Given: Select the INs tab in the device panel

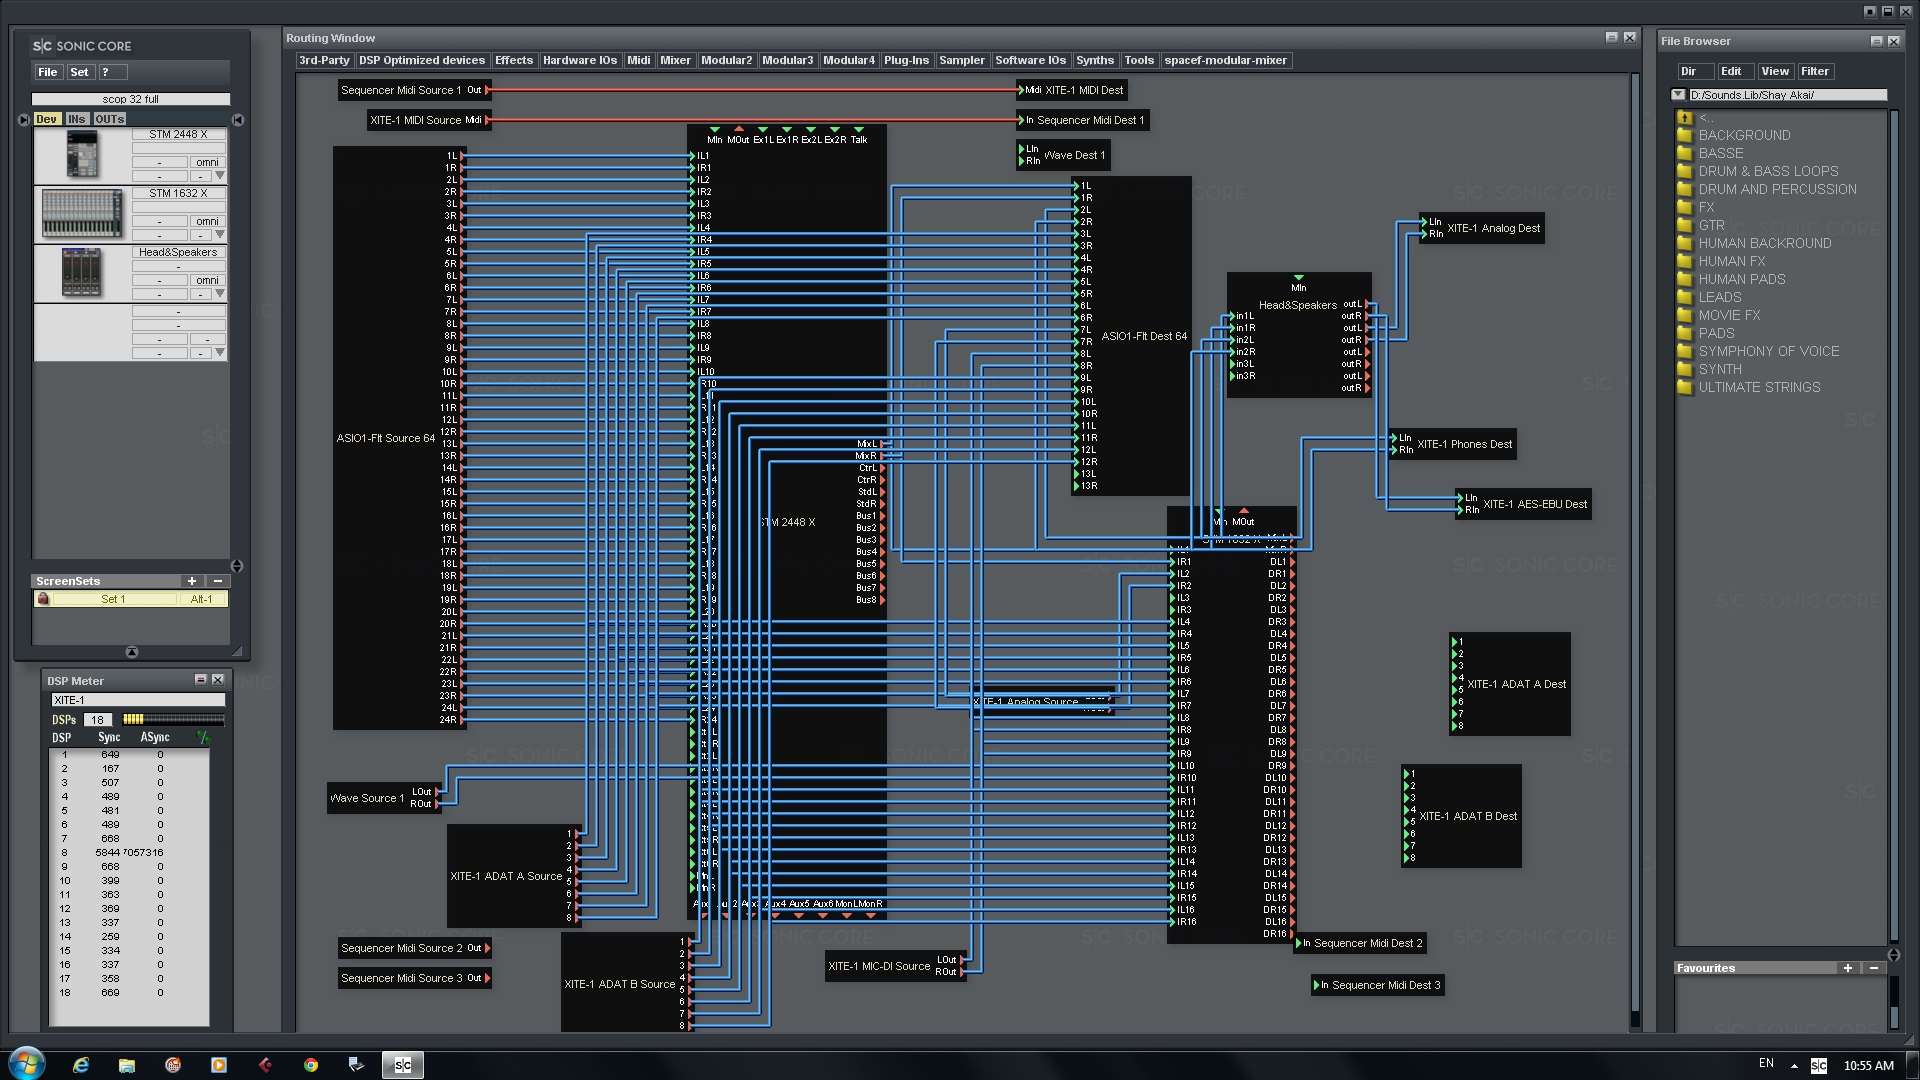Looking at the screenshot, I should click(77, 119).
